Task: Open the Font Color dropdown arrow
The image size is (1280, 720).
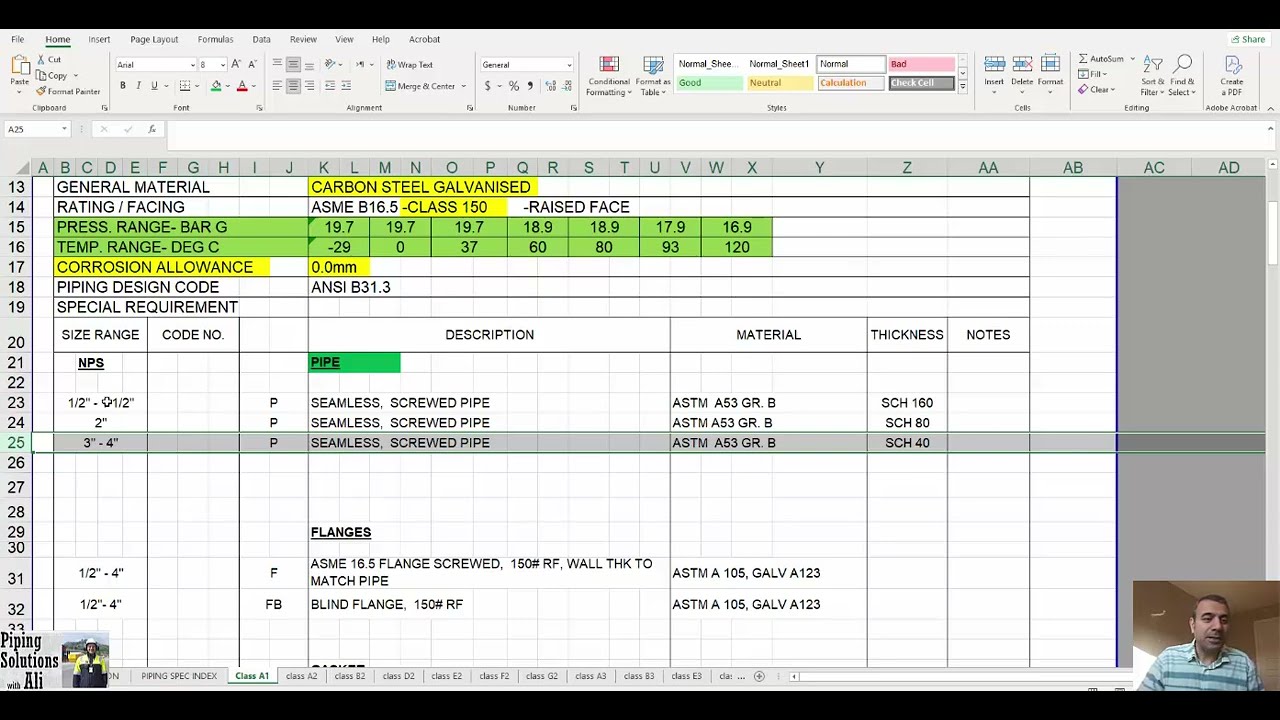Action: tap(253, 86)
